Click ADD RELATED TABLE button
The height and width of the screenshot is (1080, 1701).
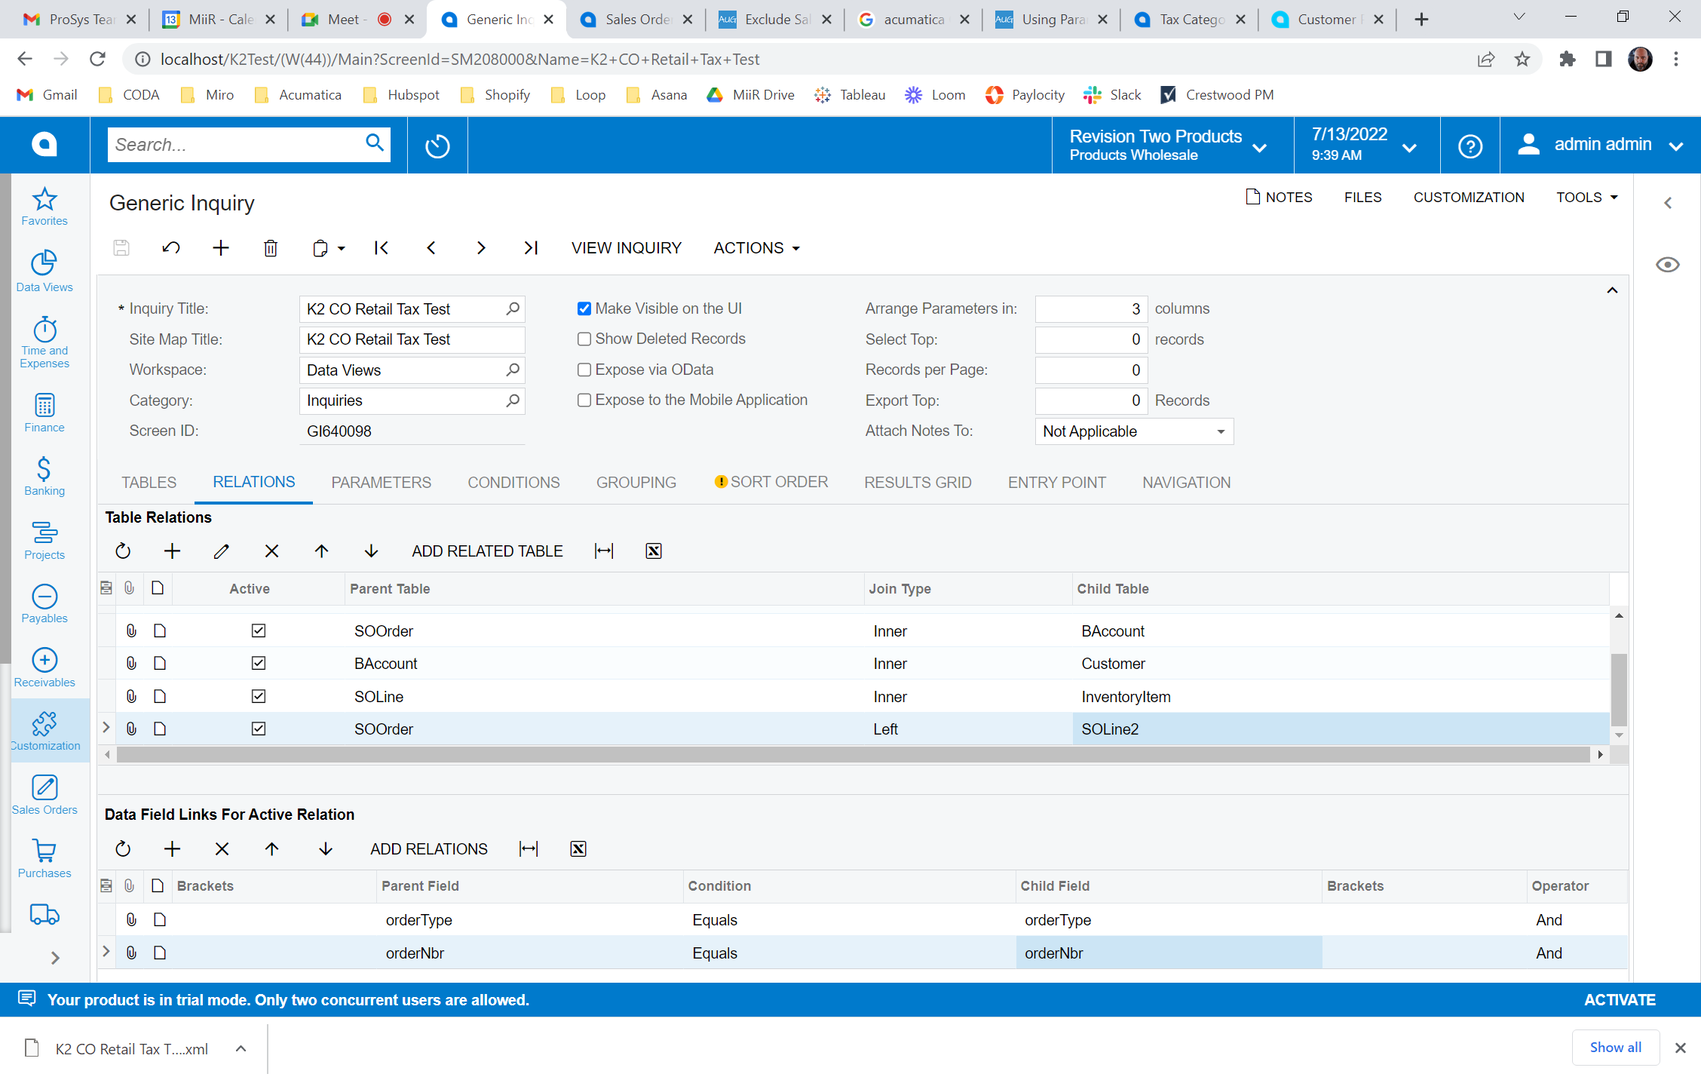pyautogui.click(x=487, y=551)
